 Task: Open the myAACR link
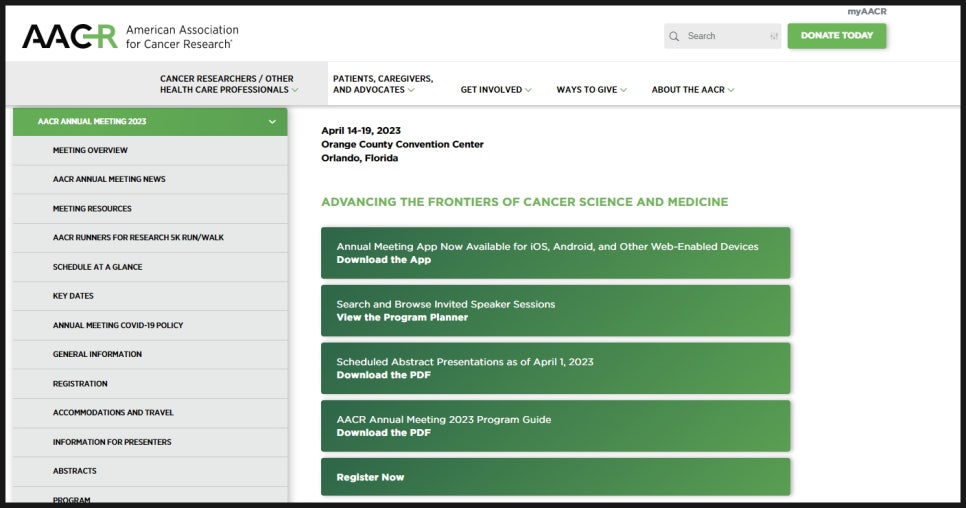[867, 12]
